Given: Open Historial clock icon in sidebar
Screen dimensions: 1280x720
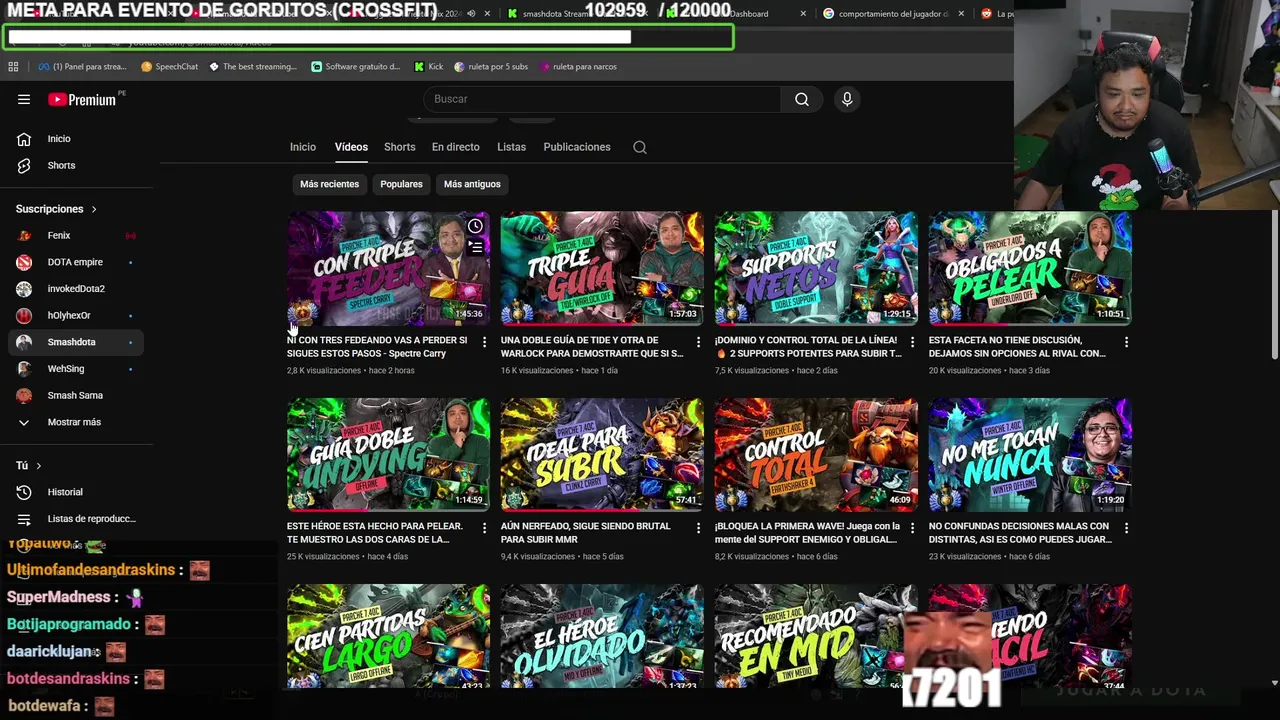Looking at the screenshot, I should click(x=24, y=492).
